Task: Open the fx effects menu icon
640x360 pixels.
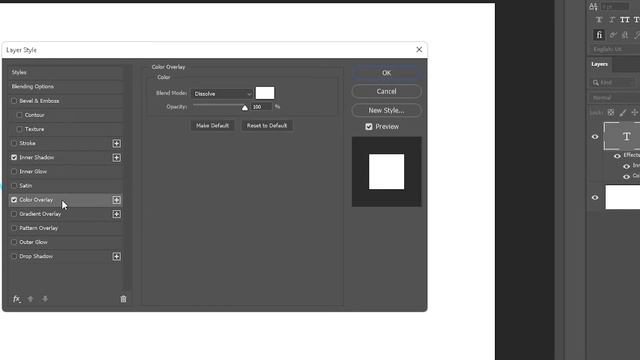Action: pos(16,299)
